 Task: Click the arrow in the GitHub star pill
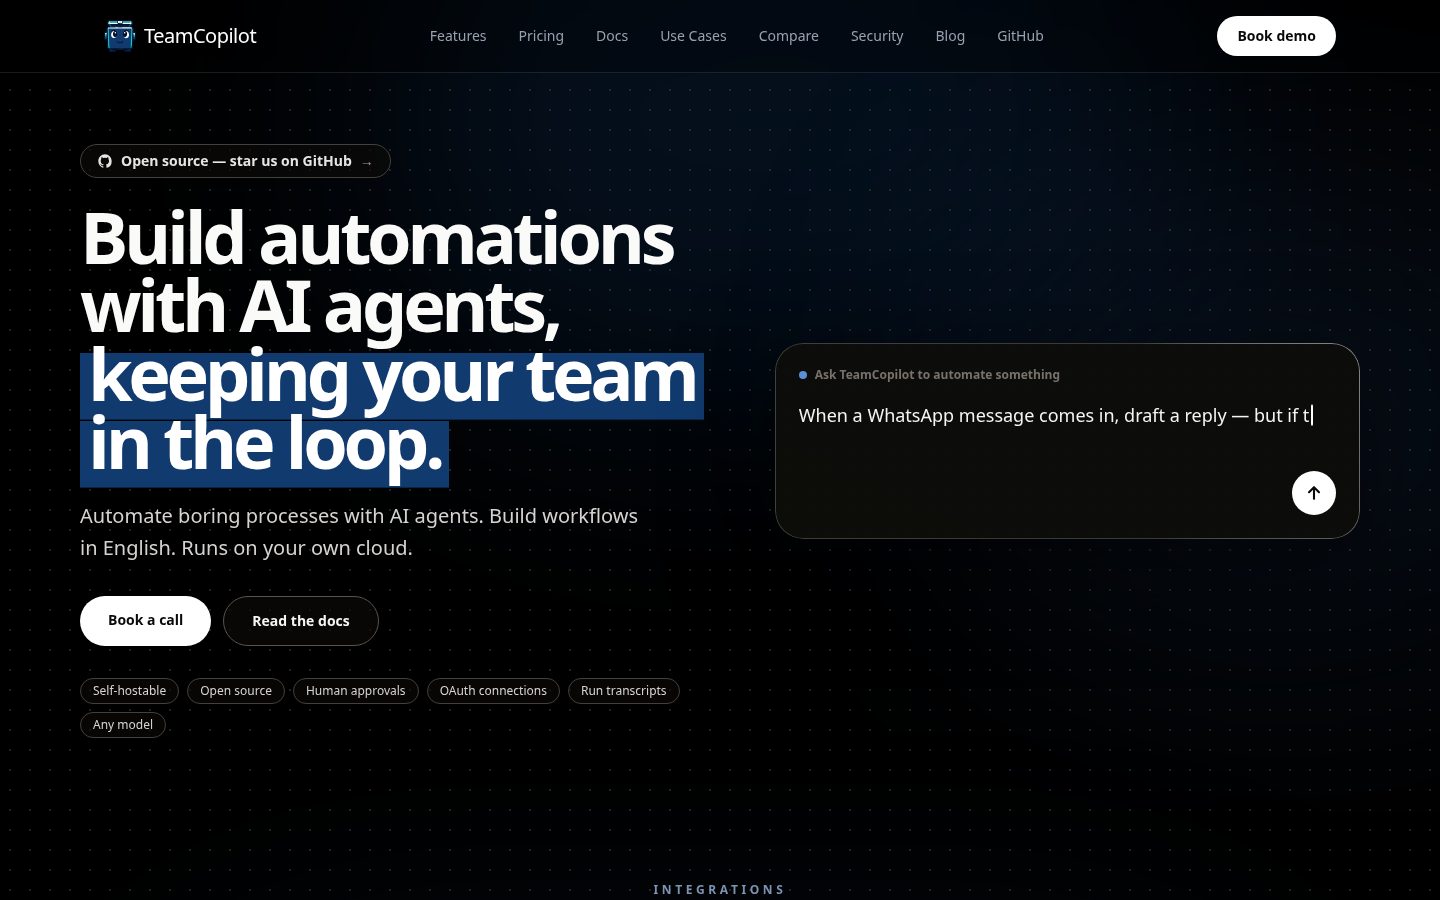pos(367,162)
